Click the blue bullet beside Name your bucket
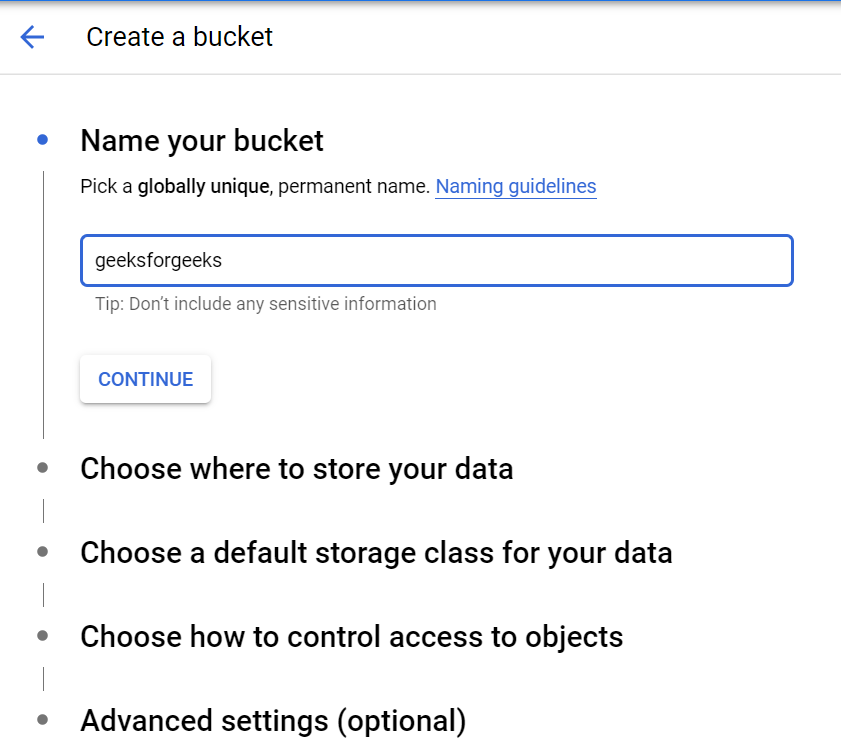The image size is (841, 755). tap(42, 140)
